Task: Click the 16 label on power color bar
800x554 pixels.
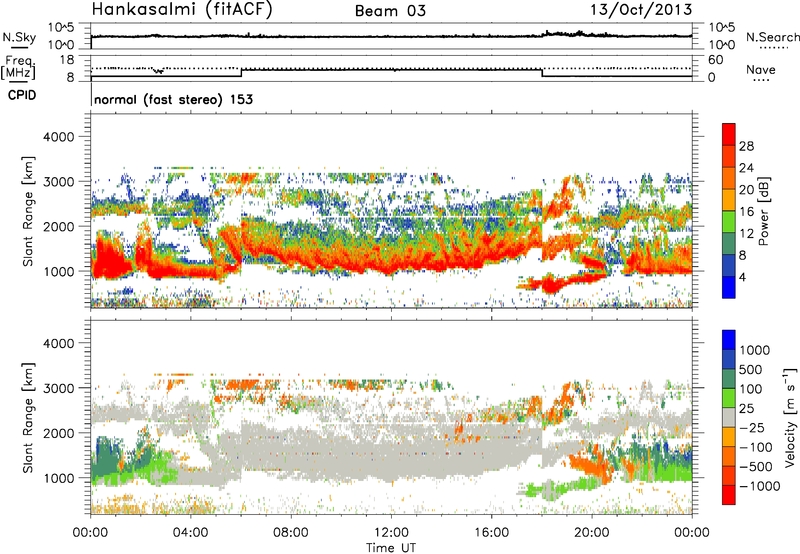Action: click(746, 212)
